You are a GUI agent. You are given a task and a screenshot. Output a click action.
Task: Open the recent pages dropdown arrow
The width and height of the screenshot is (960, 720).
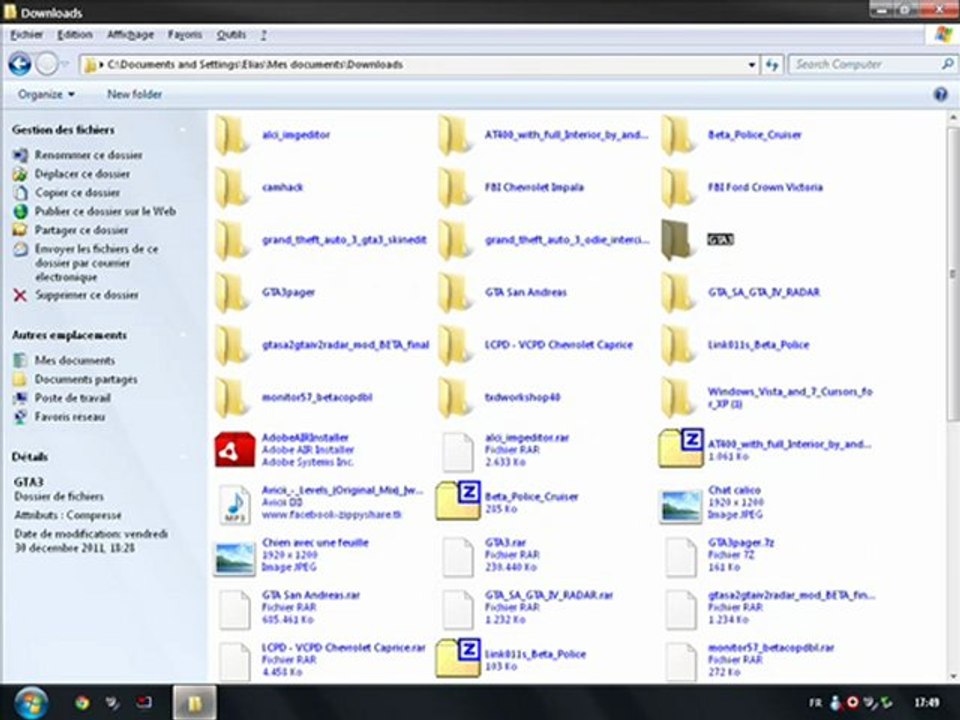pyautogui.click(x=65, y=64)
